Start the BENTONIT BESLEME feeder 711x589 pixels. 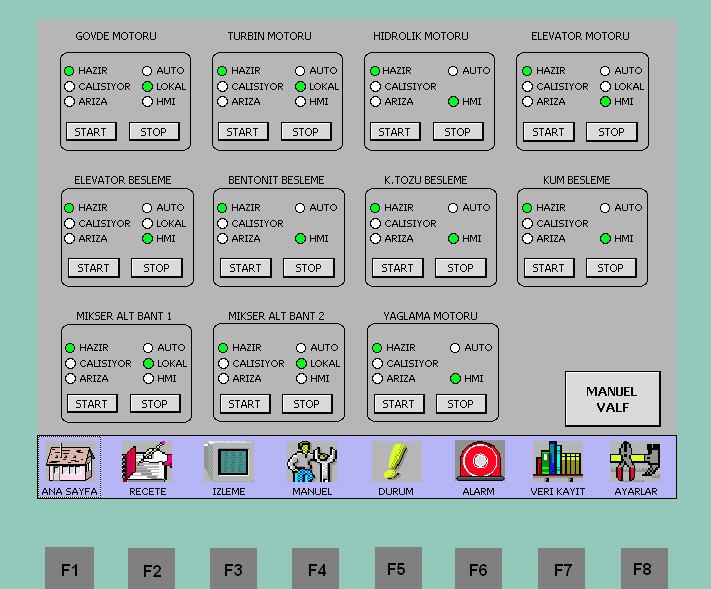pyautogui.click(x=246, y=268)
